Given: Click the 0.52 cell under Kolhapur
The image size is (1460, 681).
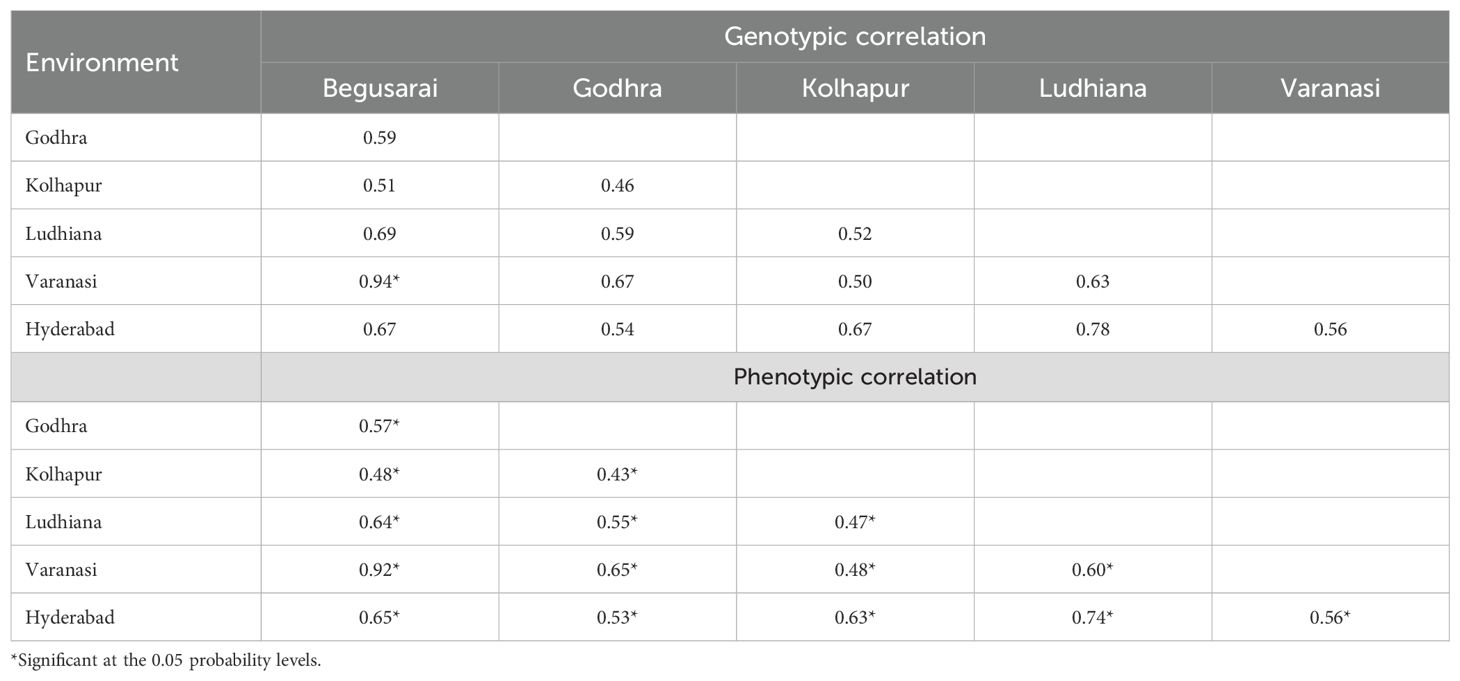Looking at the screenshot, I should pyautogui.click(x=855, y=234).
